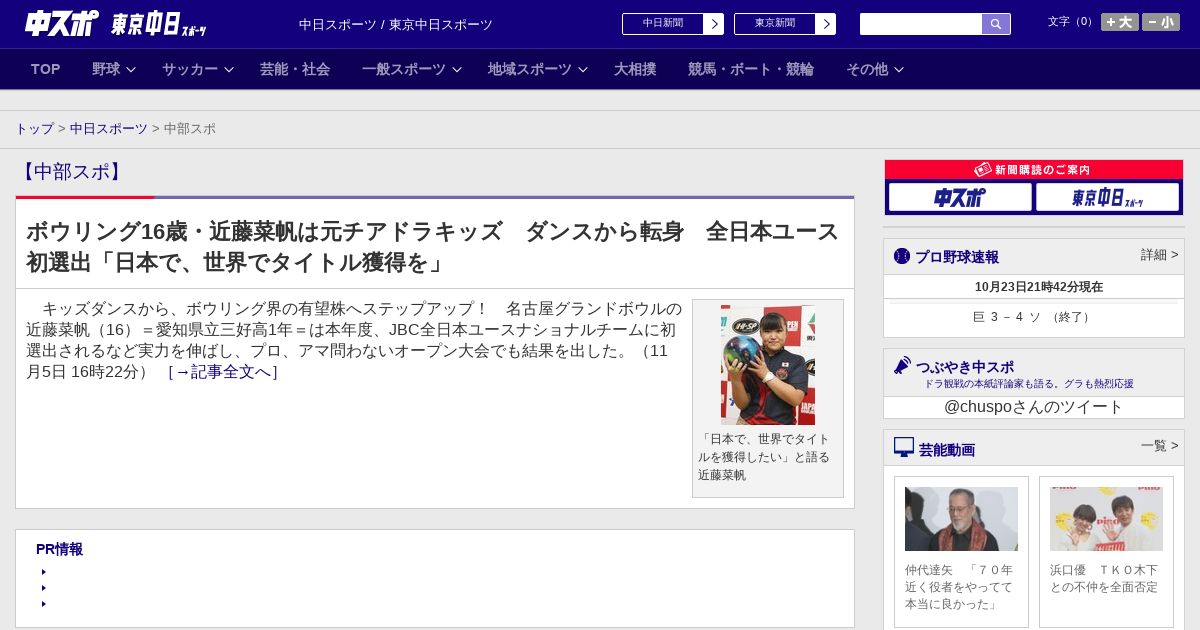Viewport: 1200px width, 630px height.
Task: Open the 芸能動画 heading link
Action: 947,450
